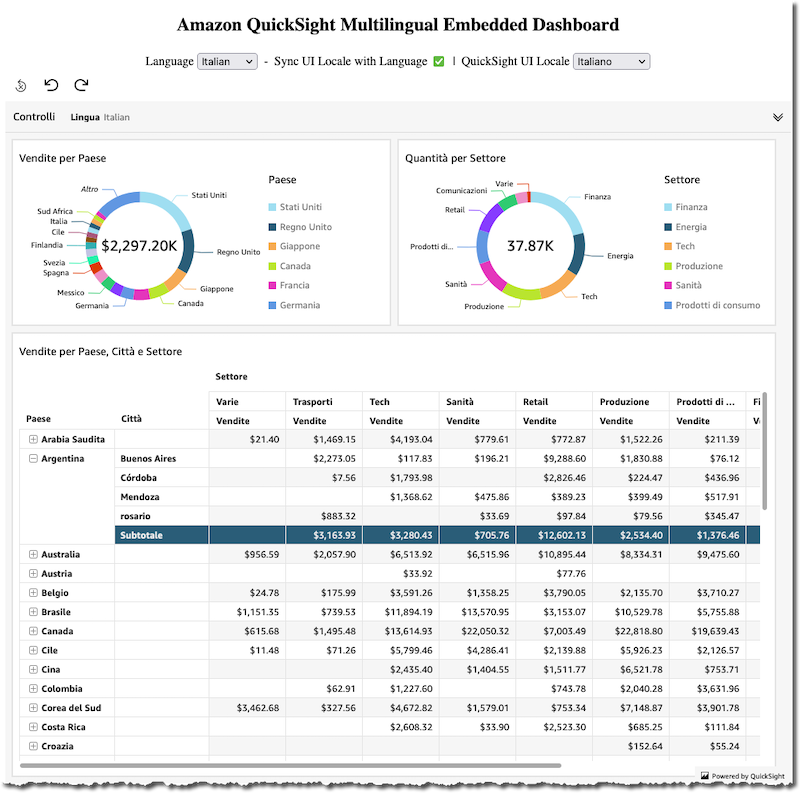Screen dimensions: 800x794
Task: Click the Giappone legend color swatch
Action: pyautogui.click(x=272, y=246)
